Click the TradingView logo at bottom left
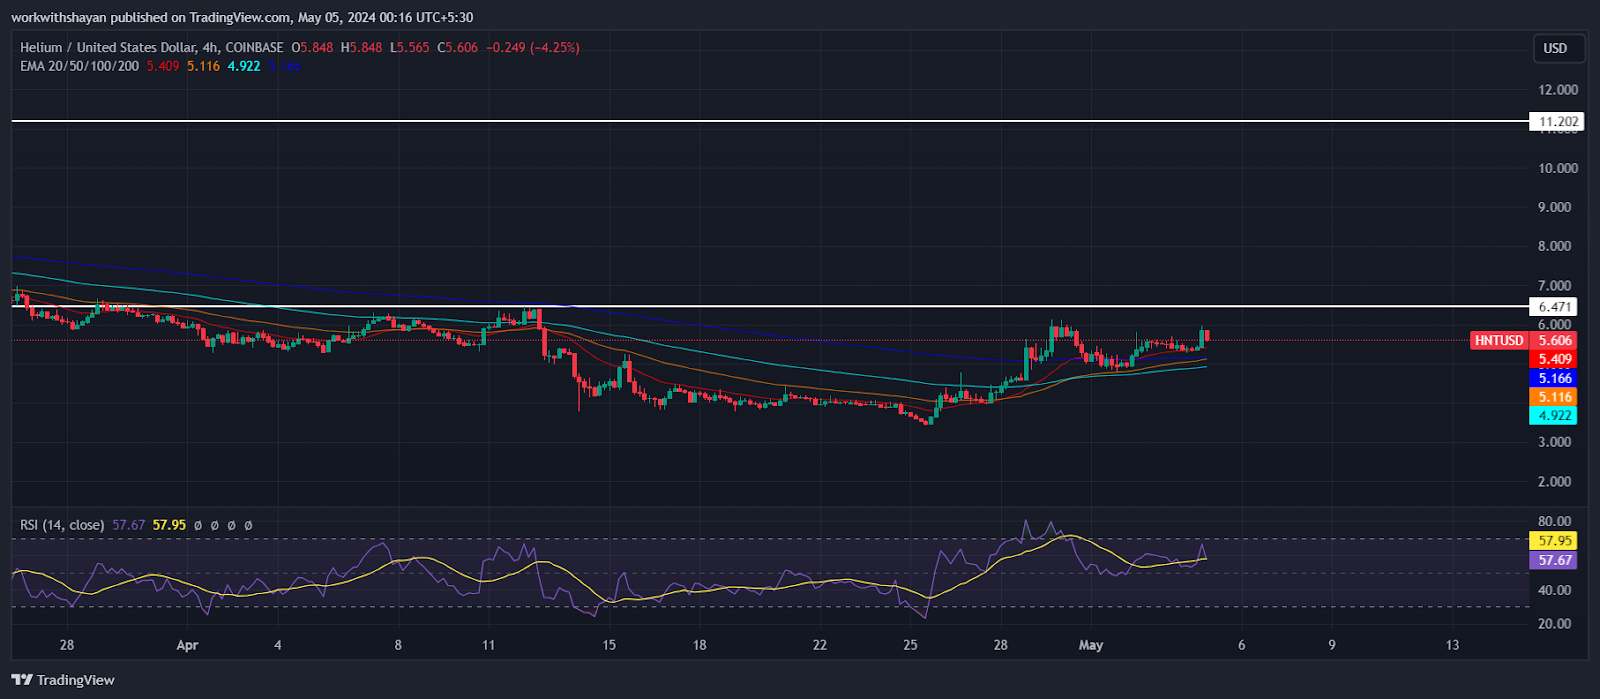 63,680
